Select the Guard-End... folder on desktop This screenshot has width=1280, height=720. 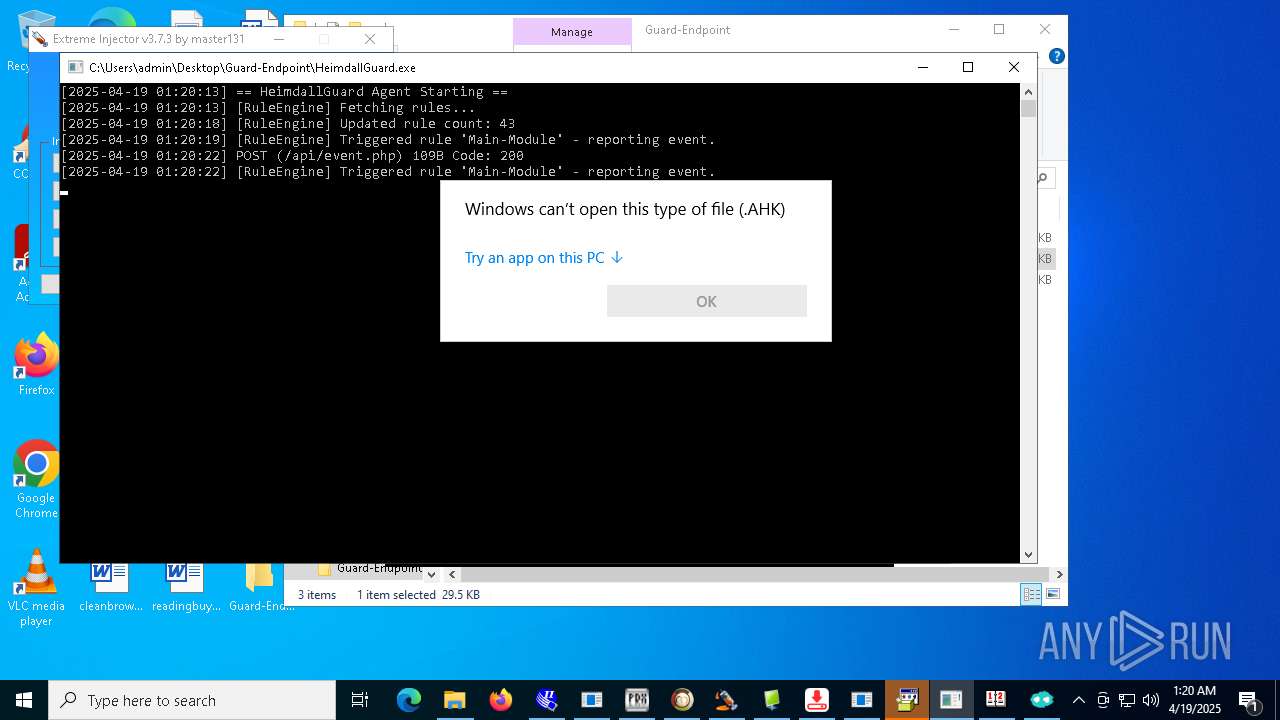[x=261, y=587]
